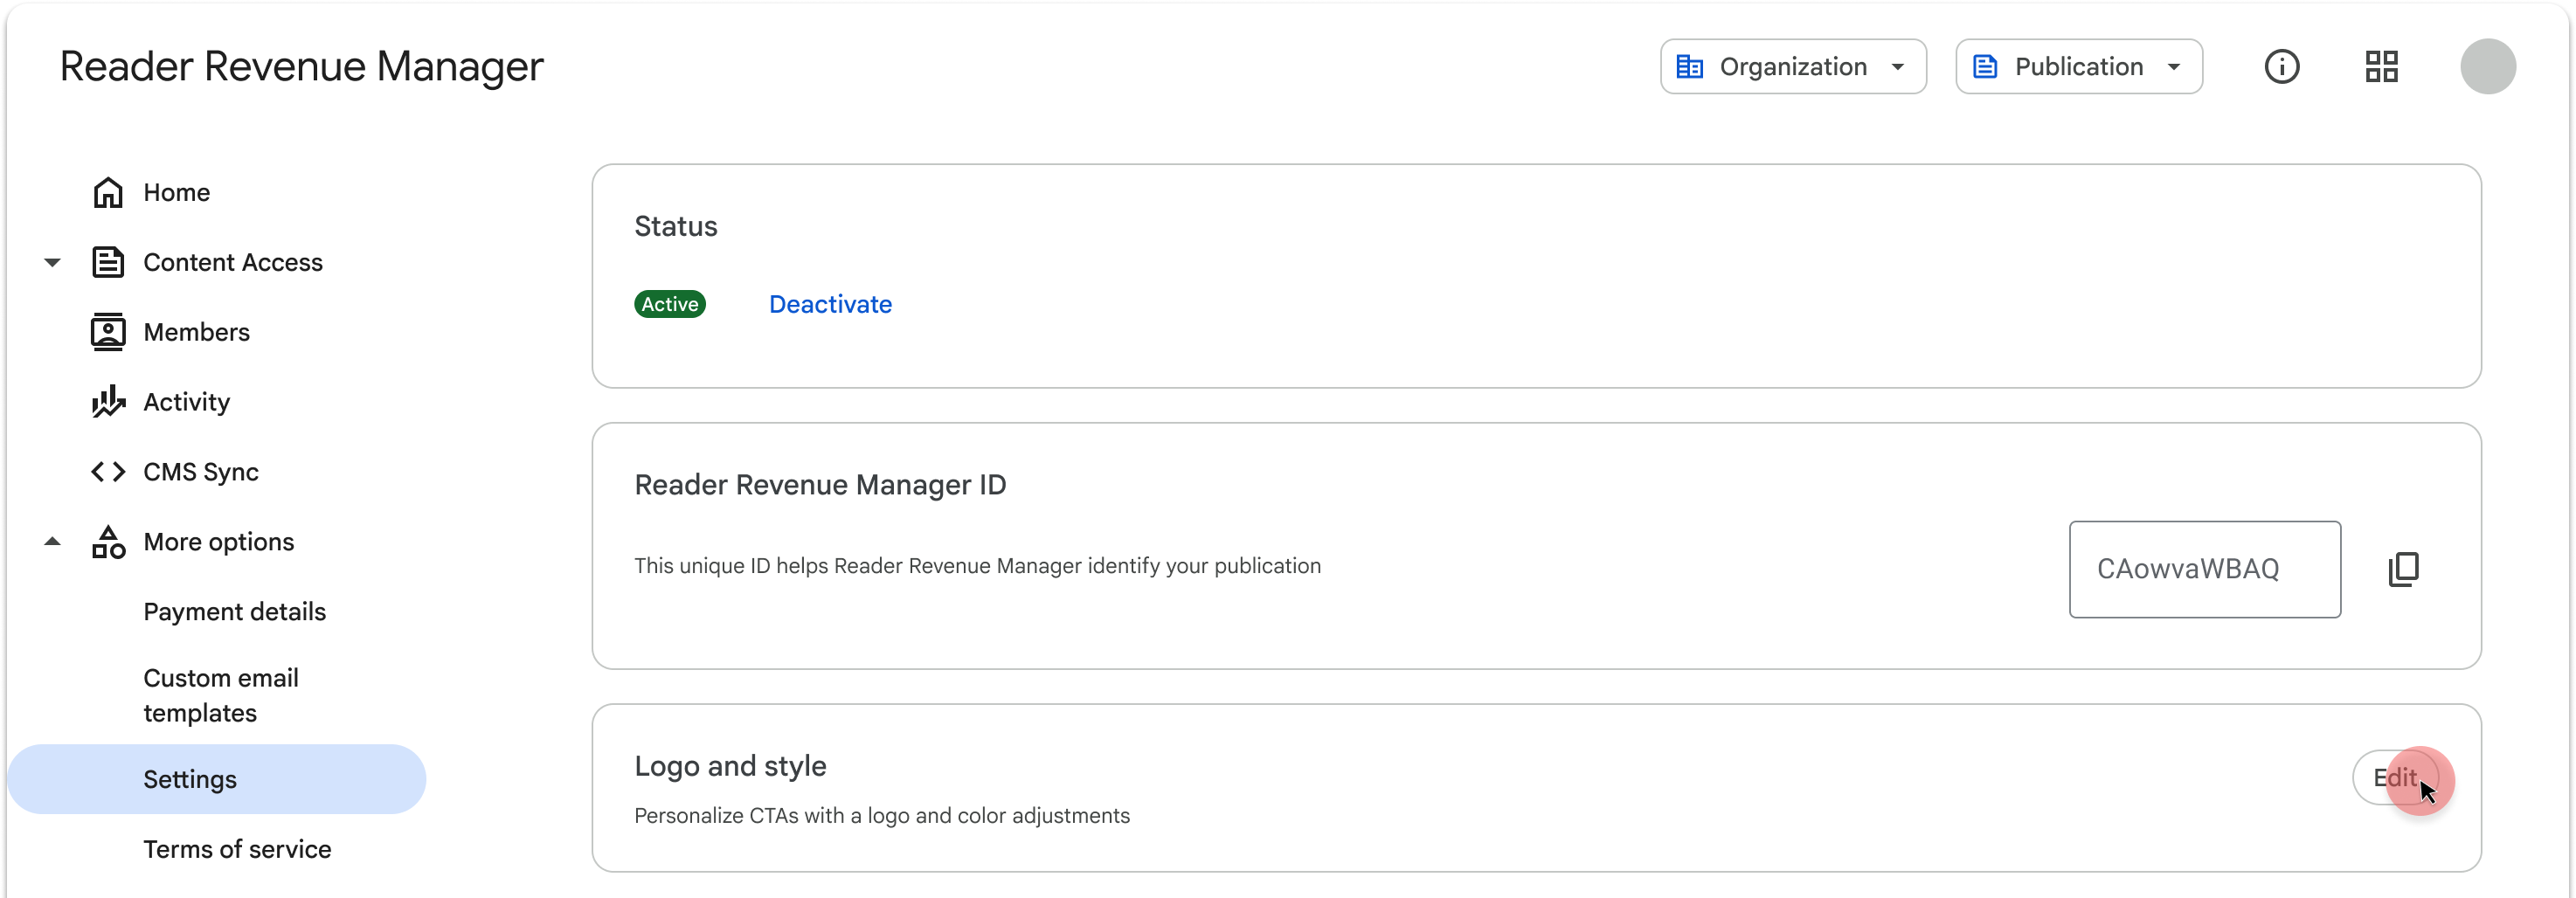2576x898 pixels.
Task: Edit Logo and style
Action: click(2395, 778)
